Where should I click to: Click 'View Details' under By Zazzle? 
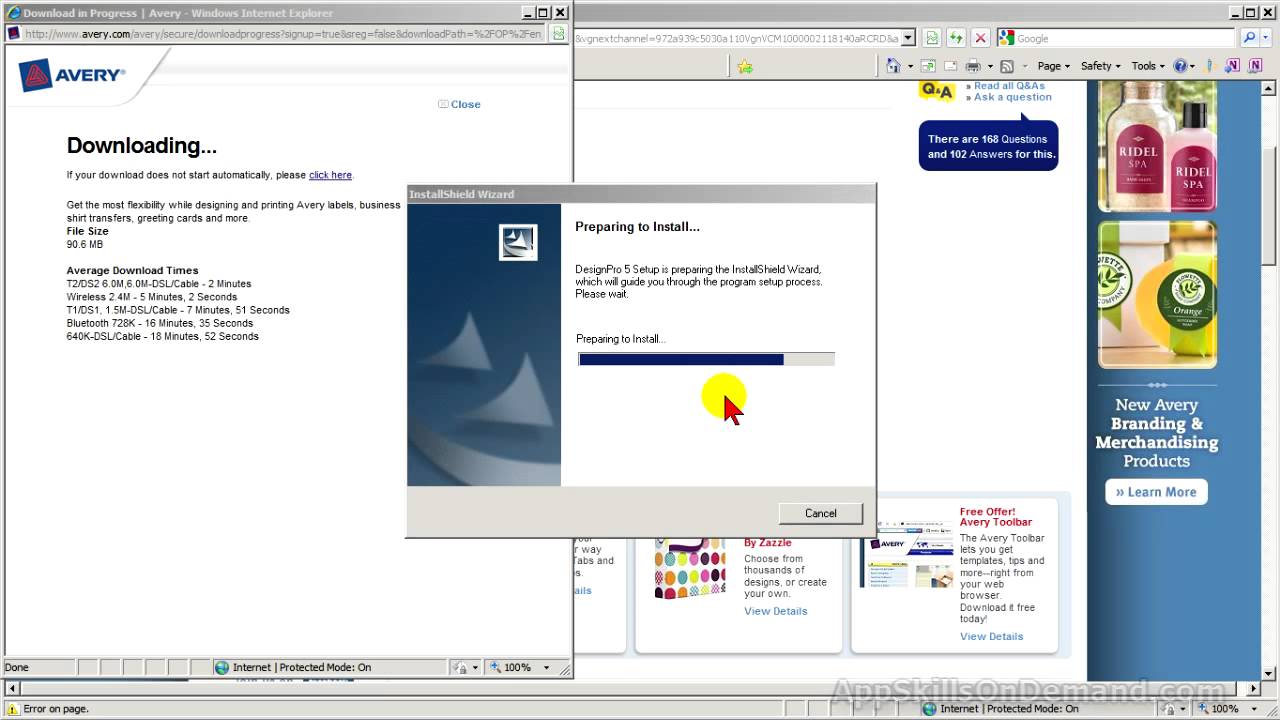(775, 611)
